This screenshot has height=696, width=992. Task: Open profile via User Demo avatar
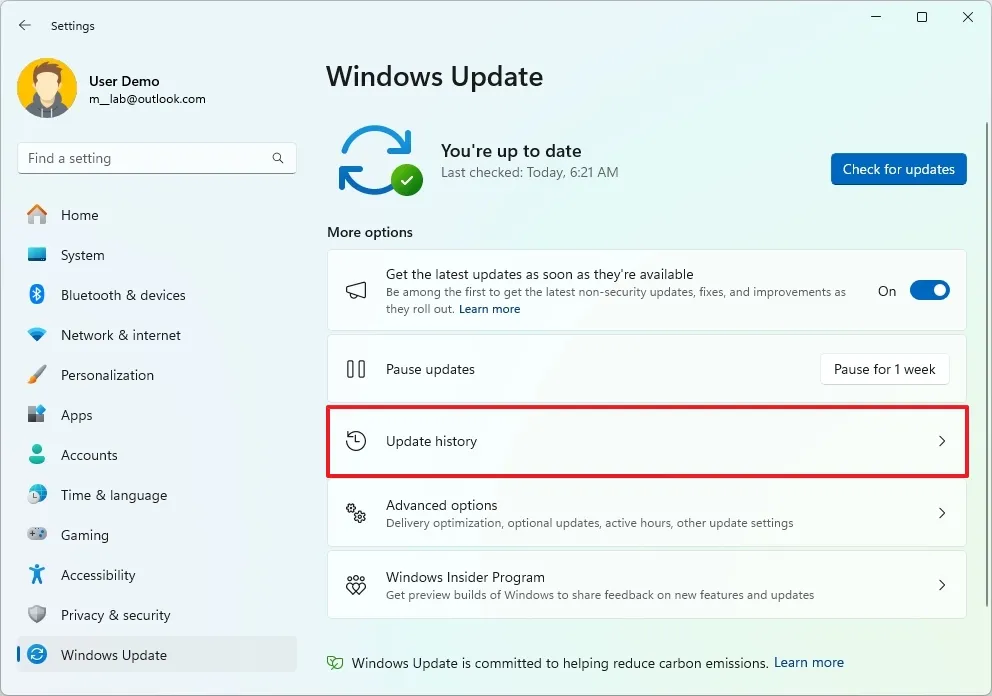coord(47,88)
